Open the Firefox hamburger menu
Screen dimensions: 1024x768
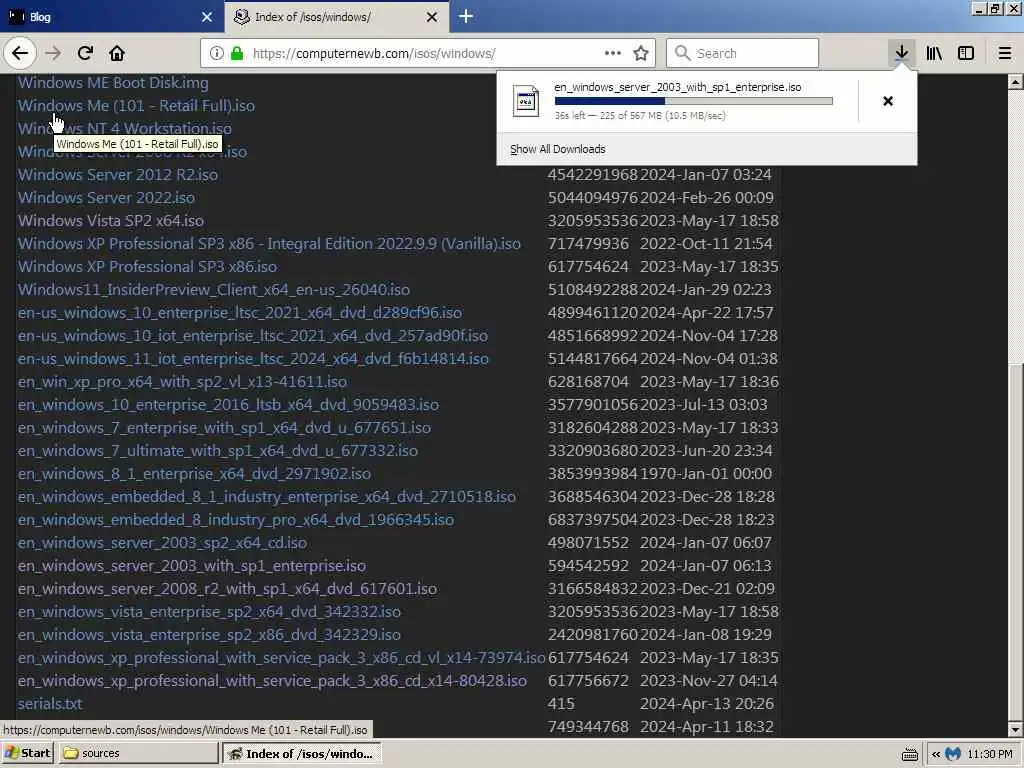[1005, 53]
